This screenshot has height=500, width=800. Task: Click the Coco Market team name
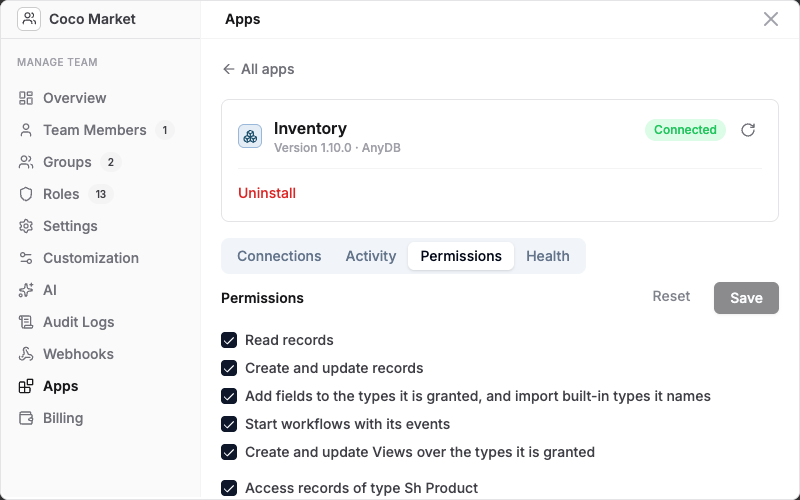click(92, 19)
